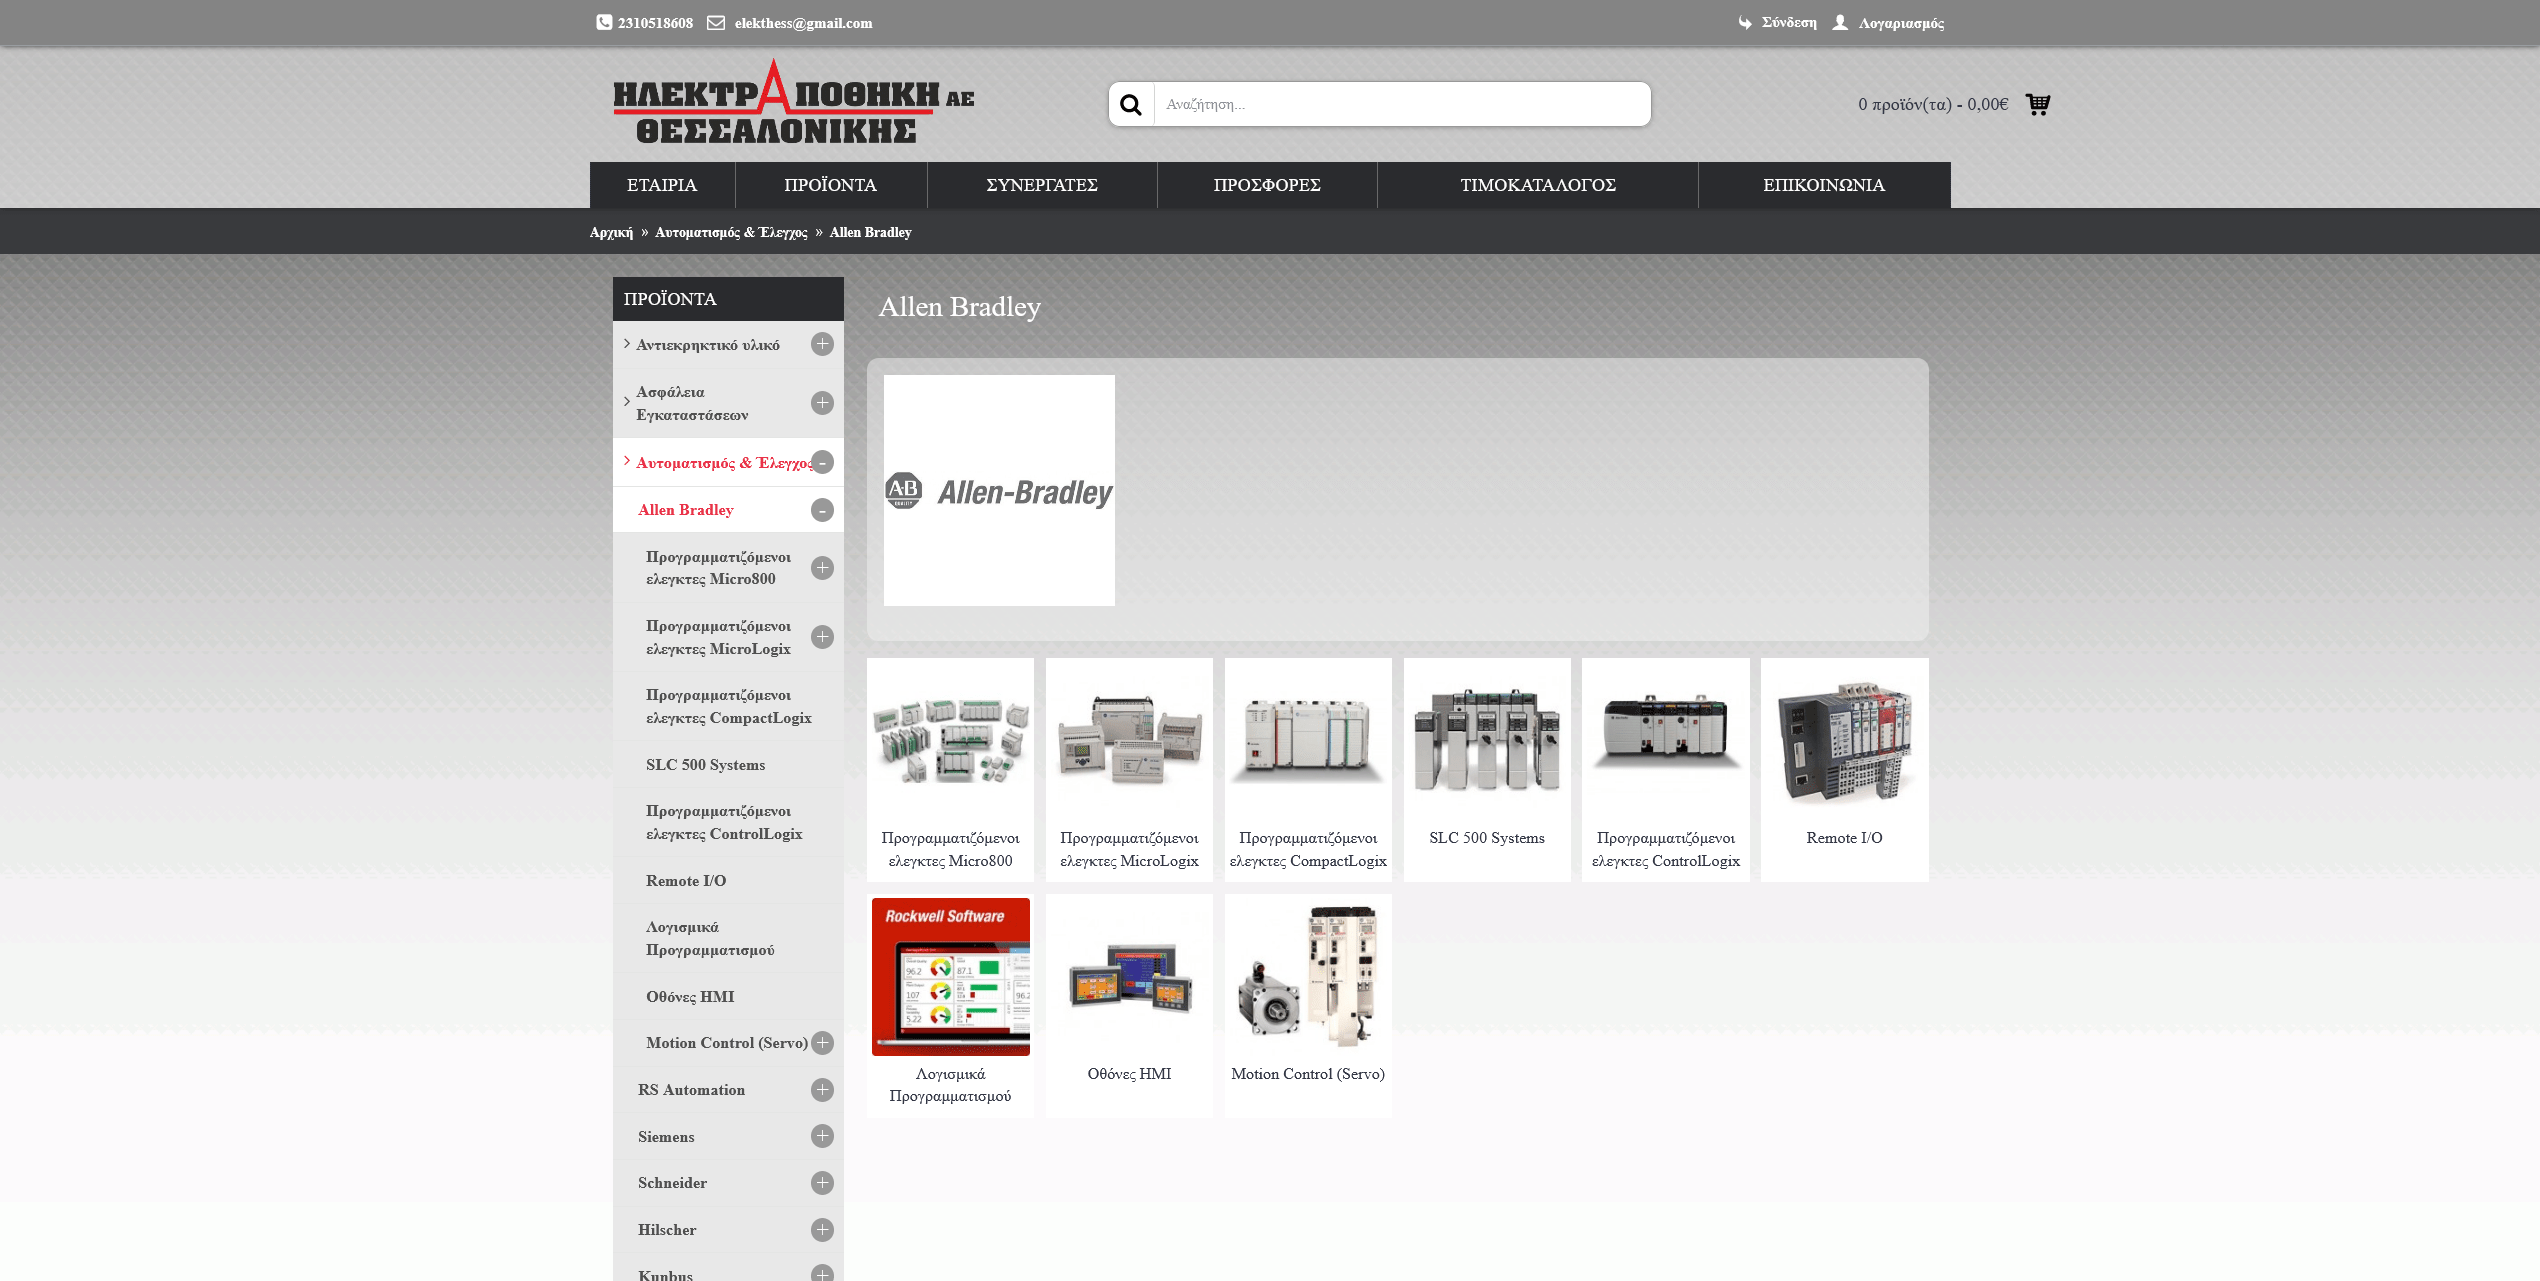Click the user account icon

[x=1840, y=22]
